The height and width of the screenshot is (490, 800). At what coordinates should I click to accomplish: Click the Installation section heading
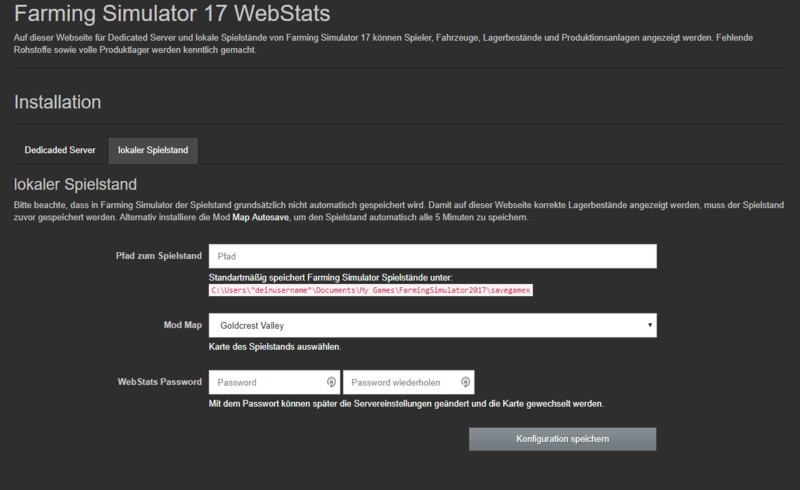click(57, 102)
